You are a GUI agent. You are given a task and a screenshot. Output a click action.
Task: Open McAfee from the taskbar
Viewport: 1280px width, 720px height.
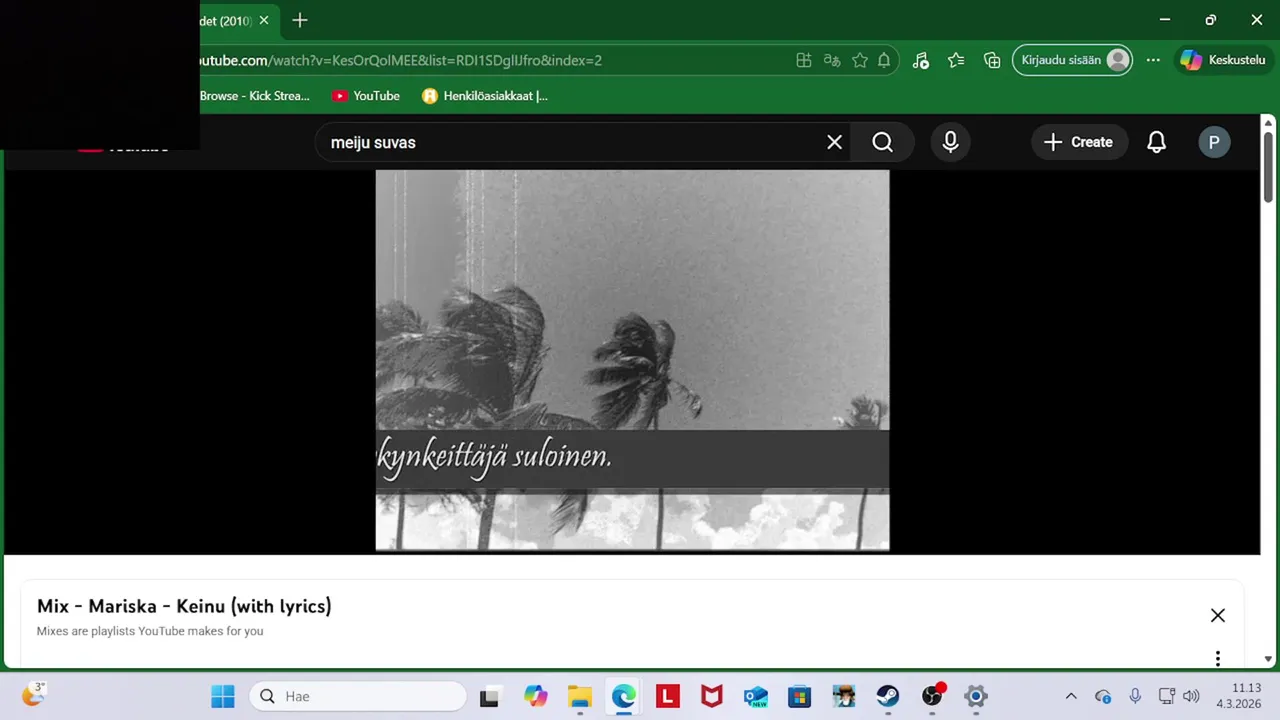712,696
